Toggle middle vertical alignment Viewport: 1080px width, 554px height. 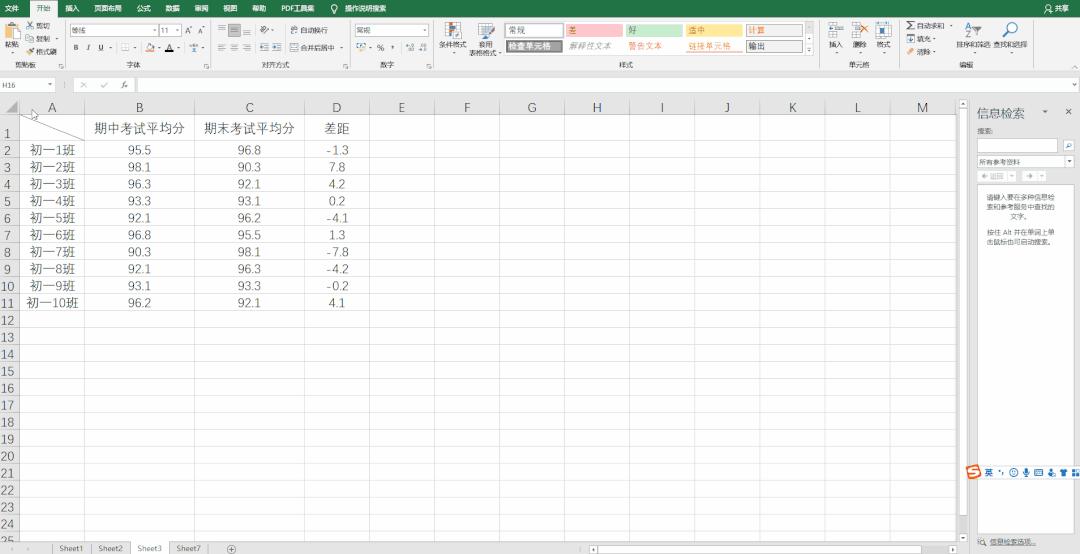coord(234,30)
